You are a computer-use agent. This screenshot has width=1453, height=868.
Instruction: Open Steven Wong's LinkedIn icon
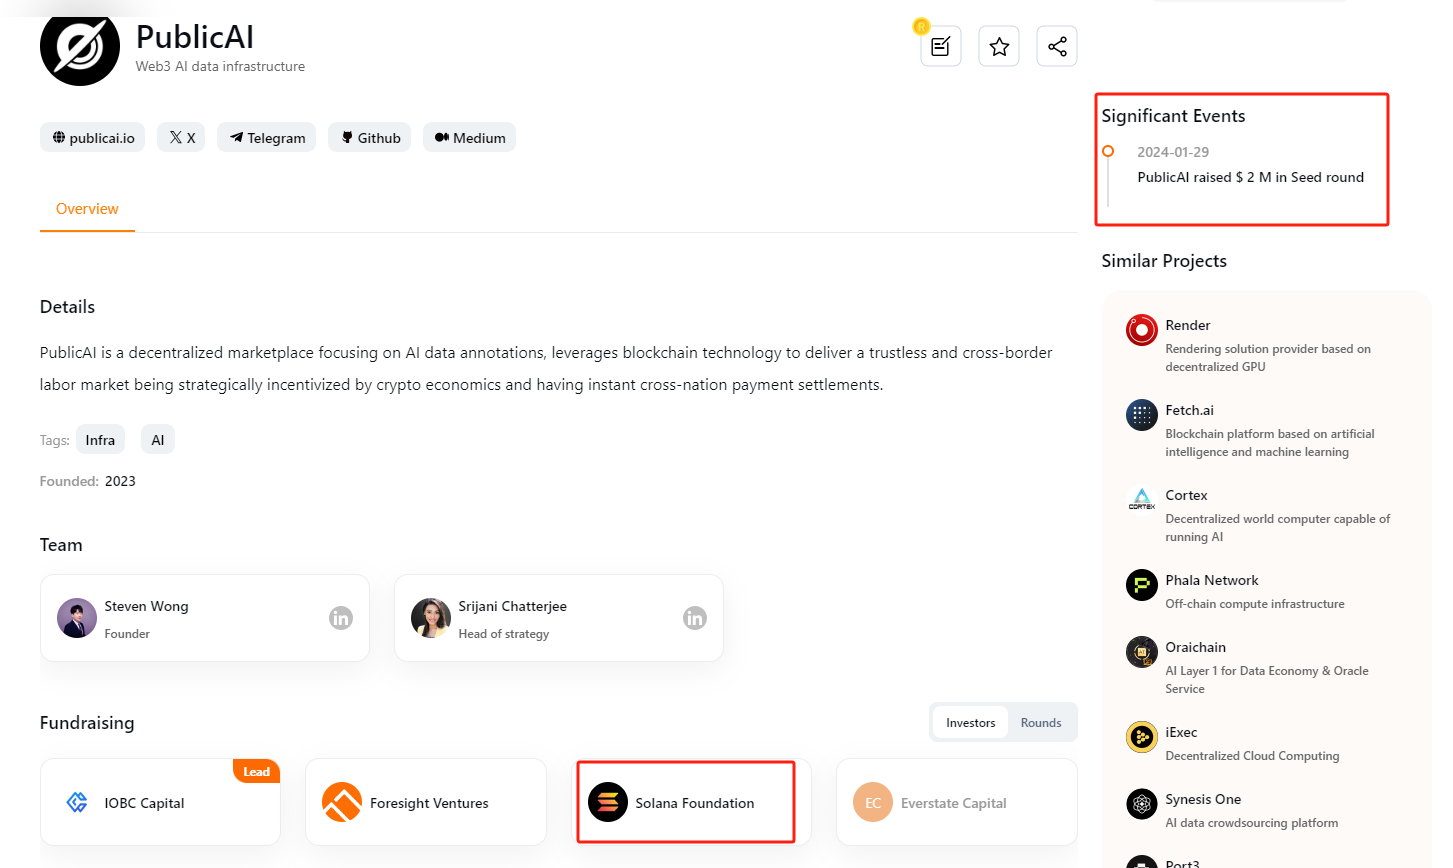[x=341, y=618]
